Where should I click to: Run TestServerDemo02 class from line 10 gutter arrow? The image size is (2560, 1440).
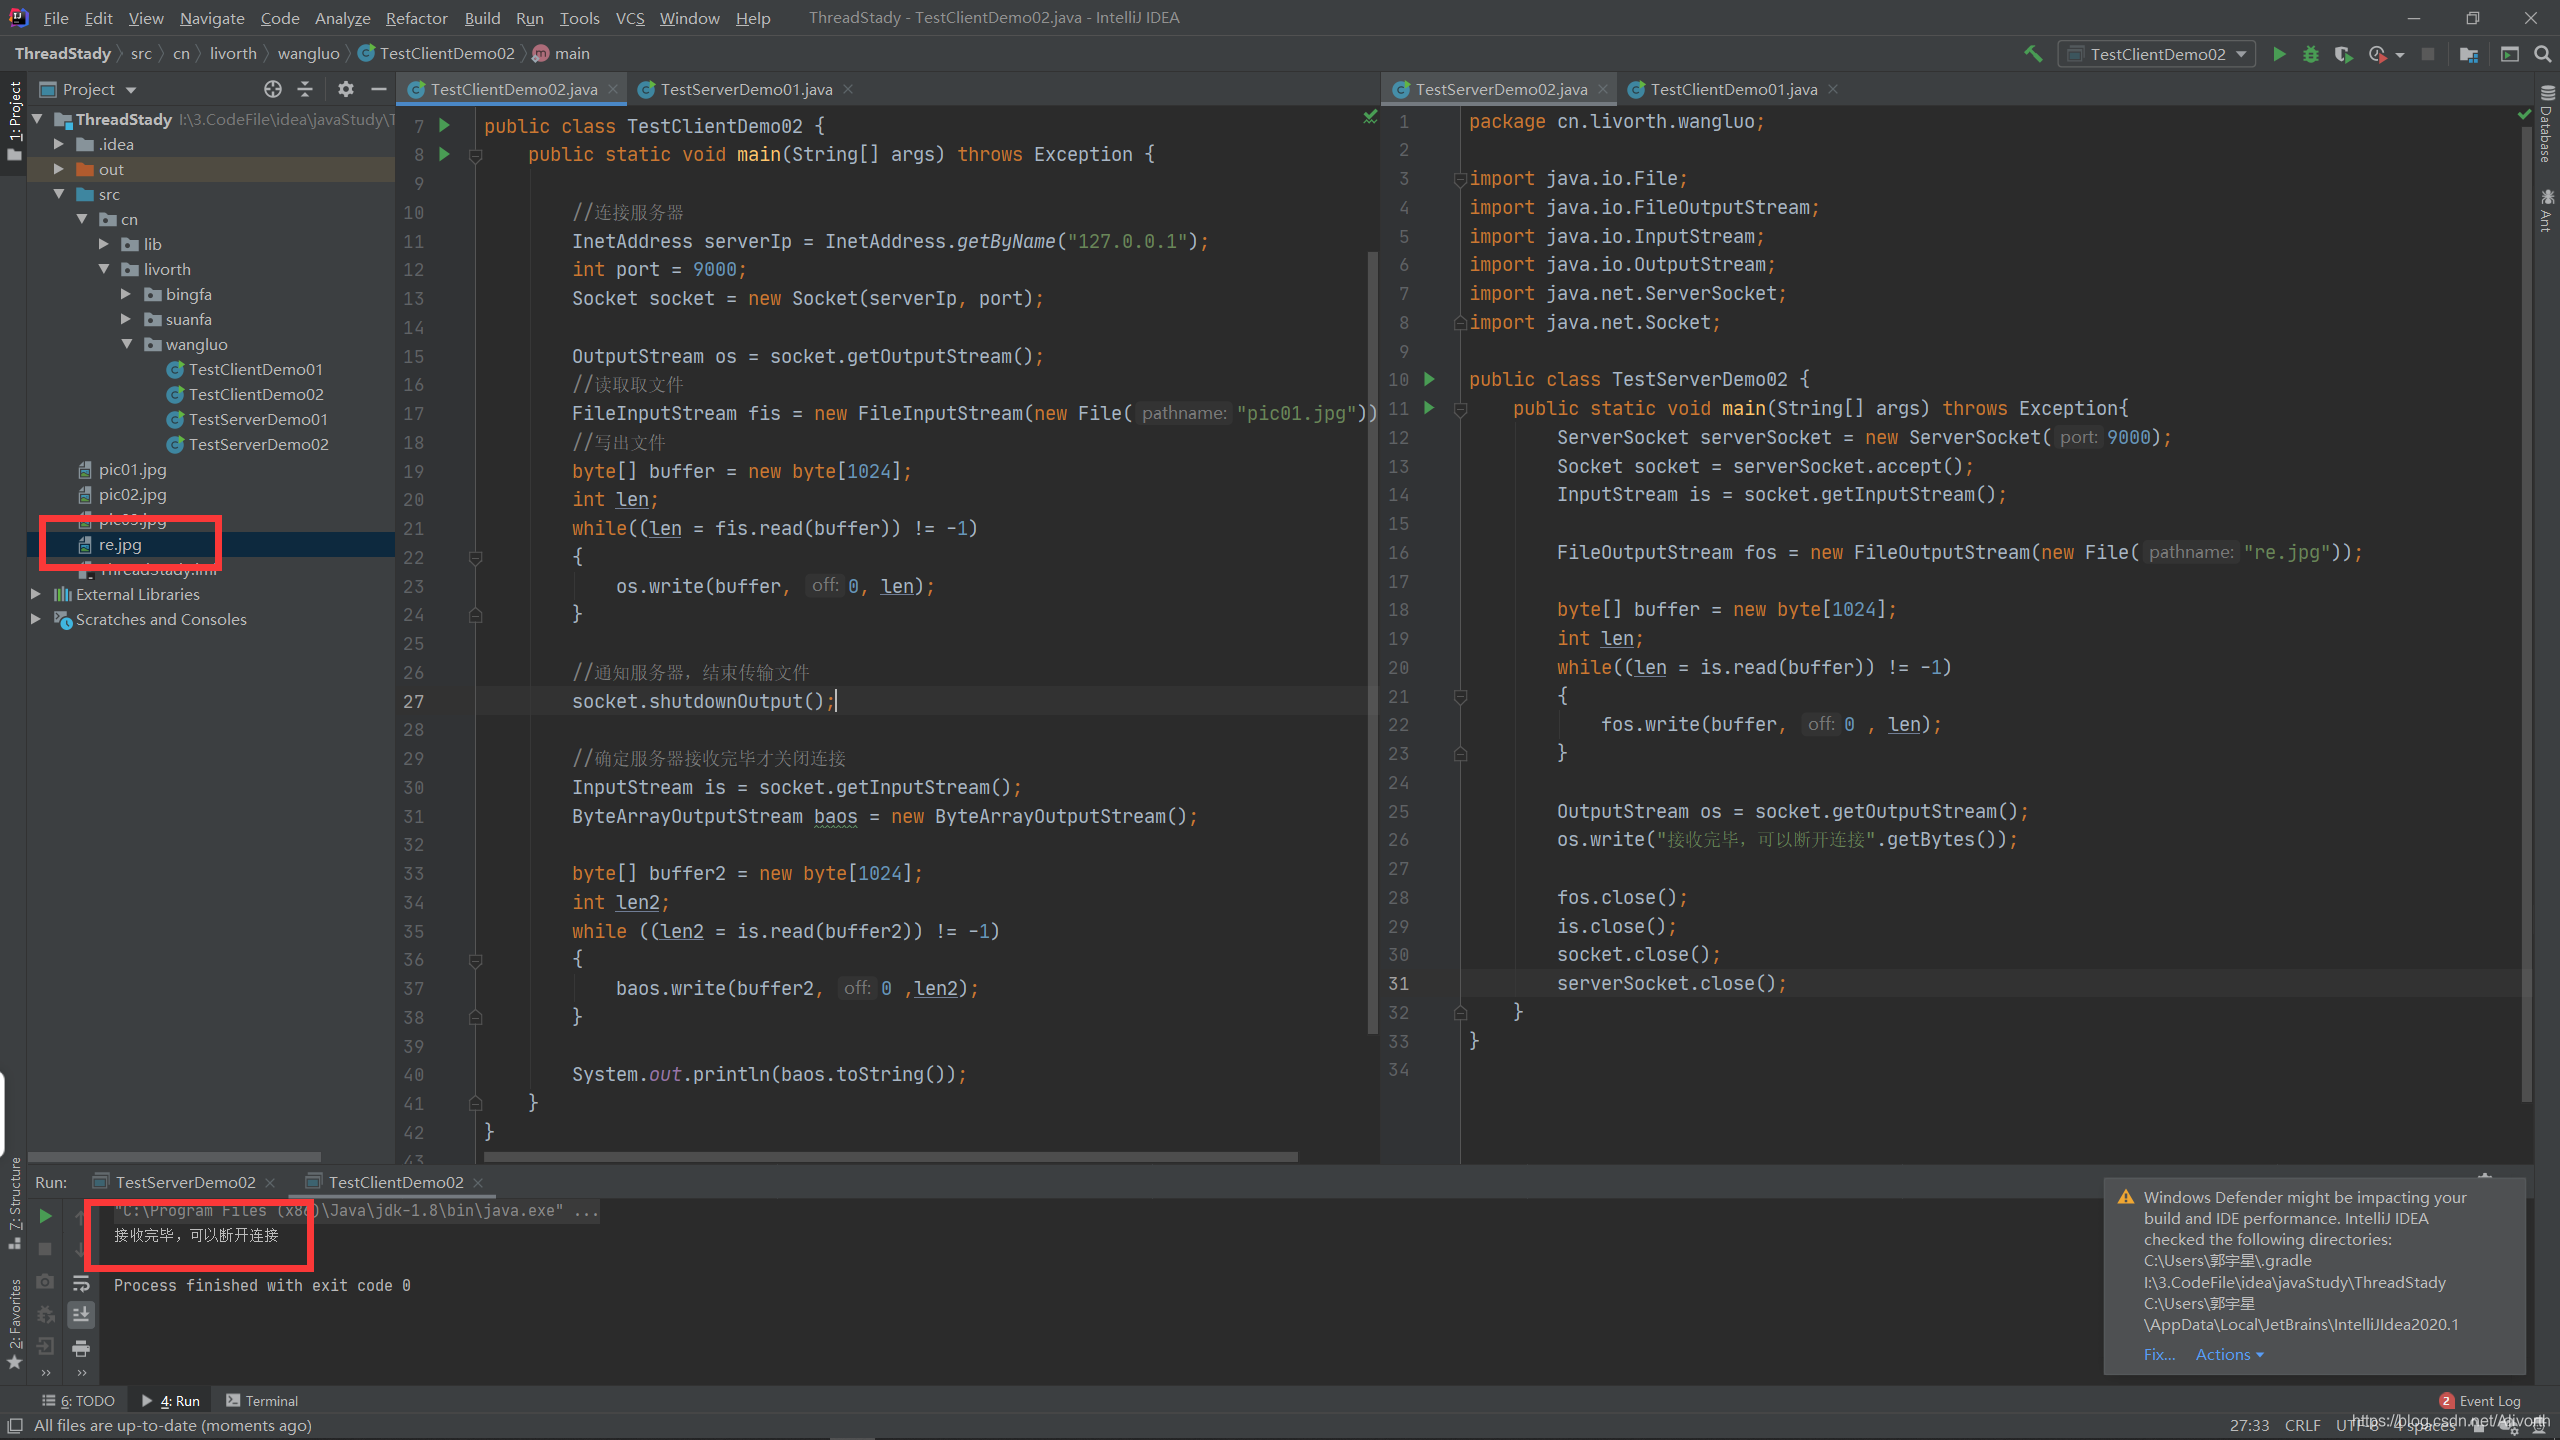1430,379
